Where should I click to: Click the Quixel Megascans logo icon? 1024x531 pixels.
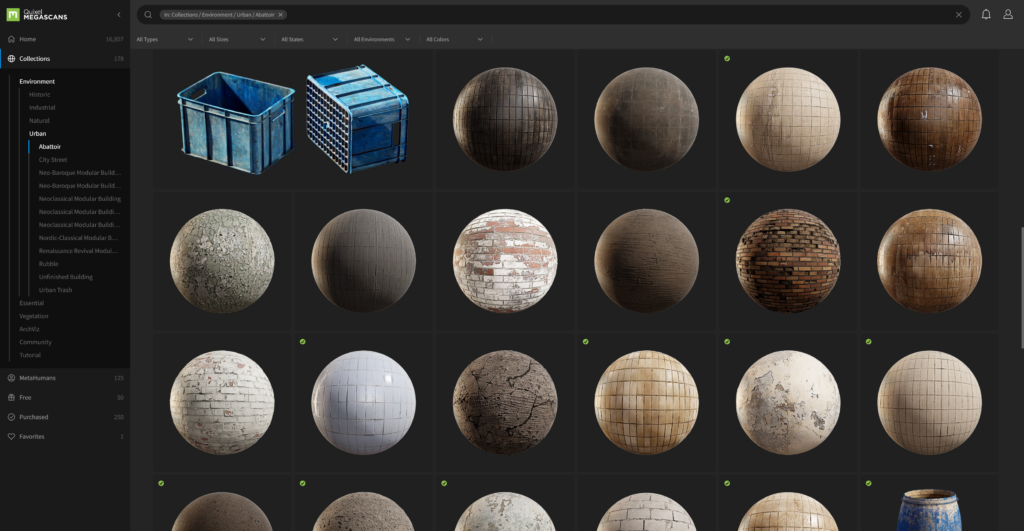tap(12, 14)
